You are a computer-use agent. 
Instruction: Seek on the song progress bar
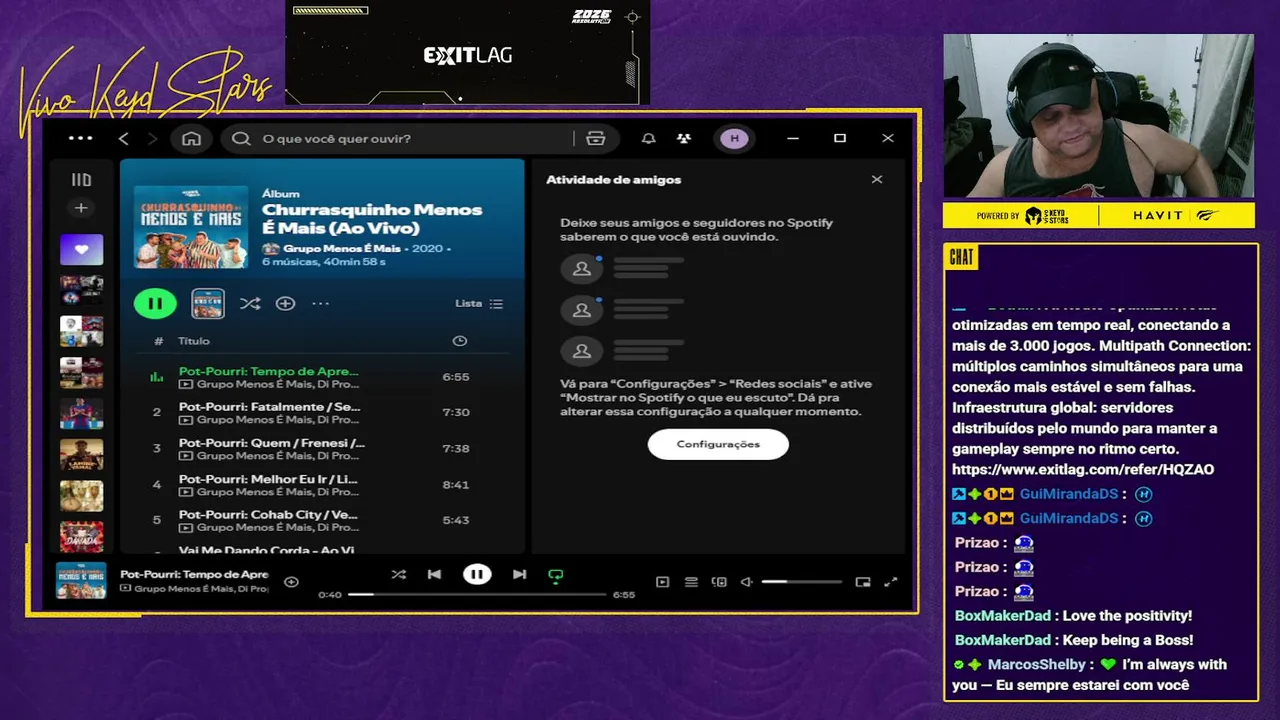[477, 594]
